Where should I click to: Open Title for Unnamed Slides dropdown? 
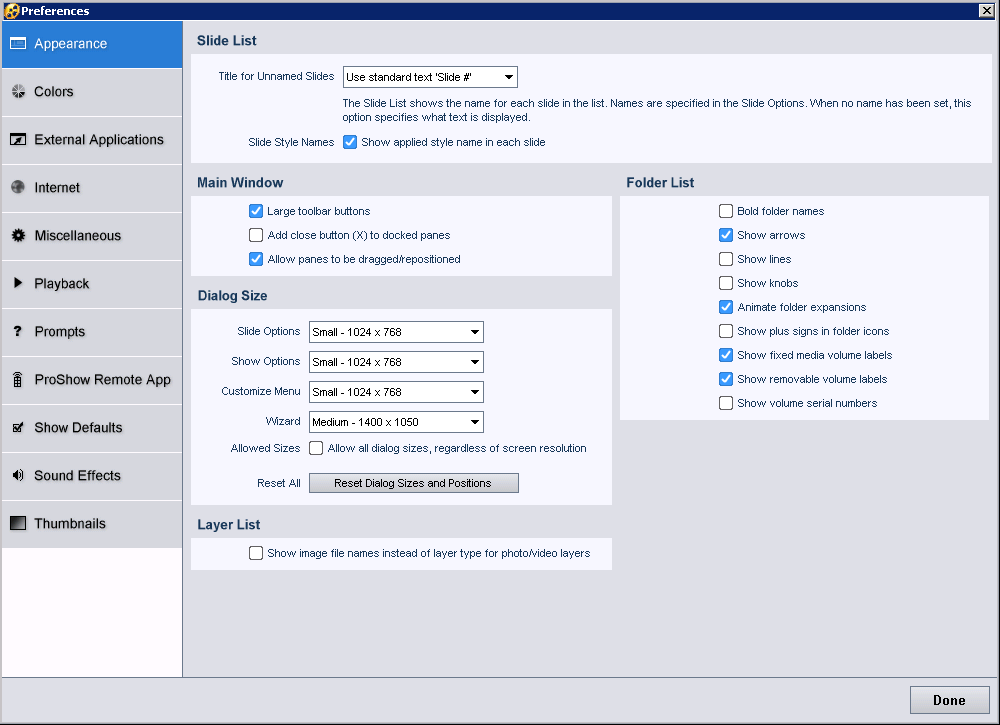430,77
